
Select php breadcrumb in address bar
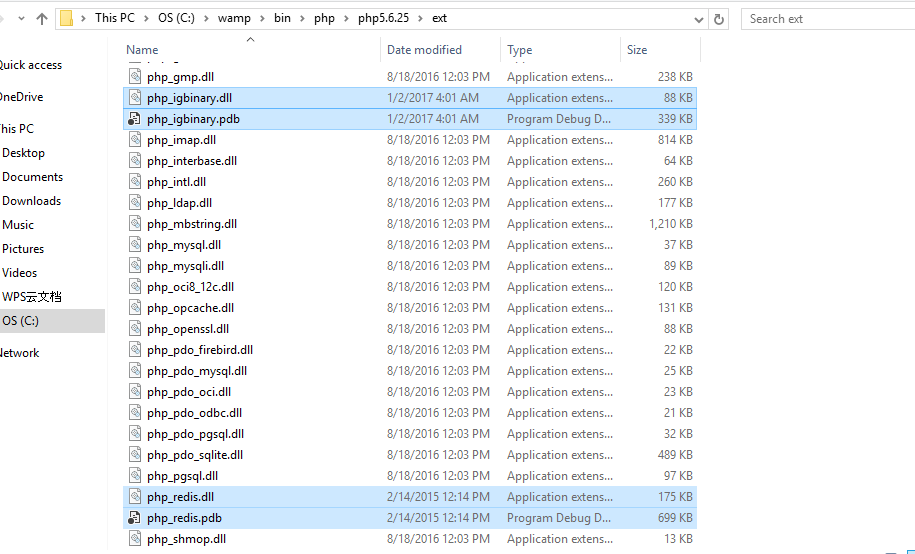tap(324, 18)
